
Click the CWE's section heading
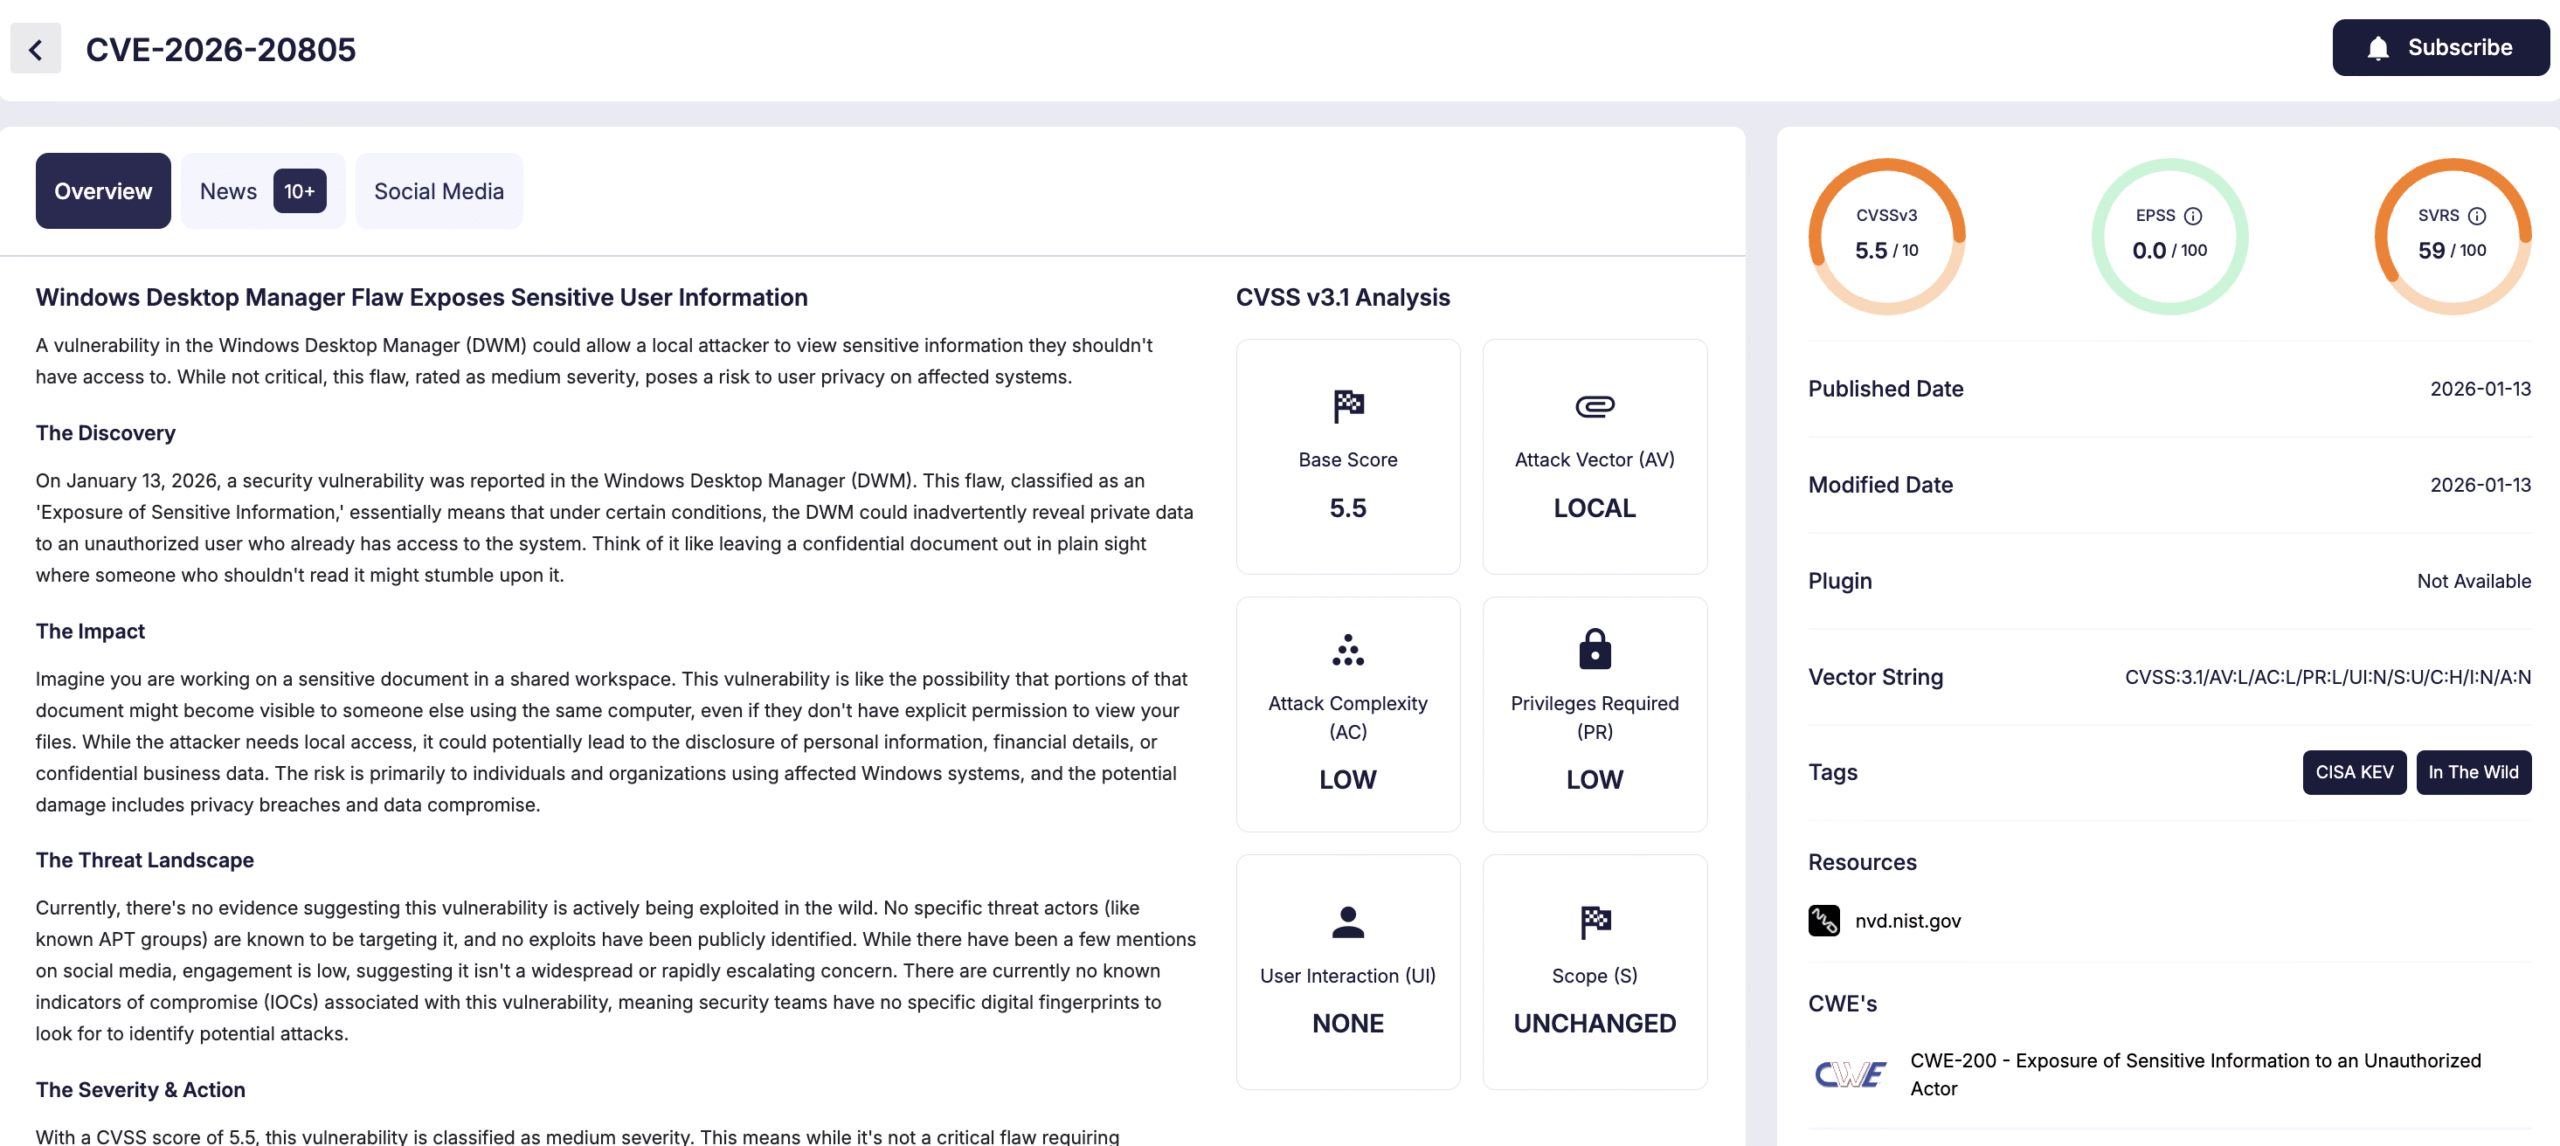click(1842, 1003)
